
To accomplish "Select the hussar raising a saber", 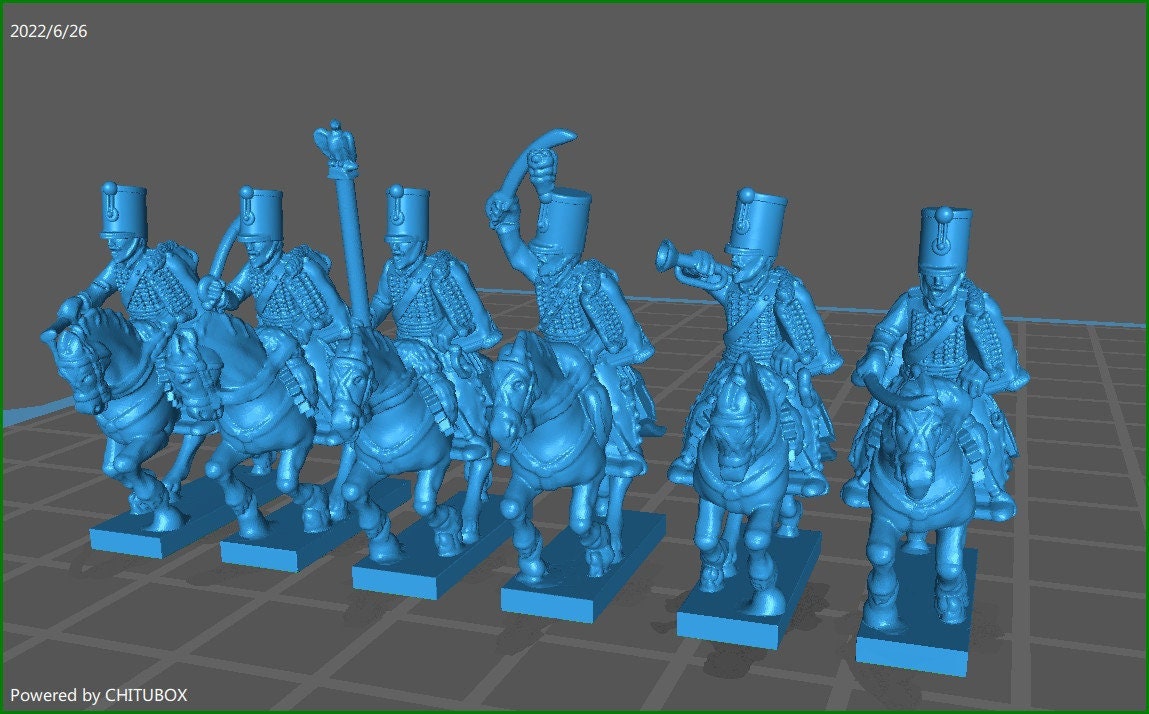I will pos(556,300).
